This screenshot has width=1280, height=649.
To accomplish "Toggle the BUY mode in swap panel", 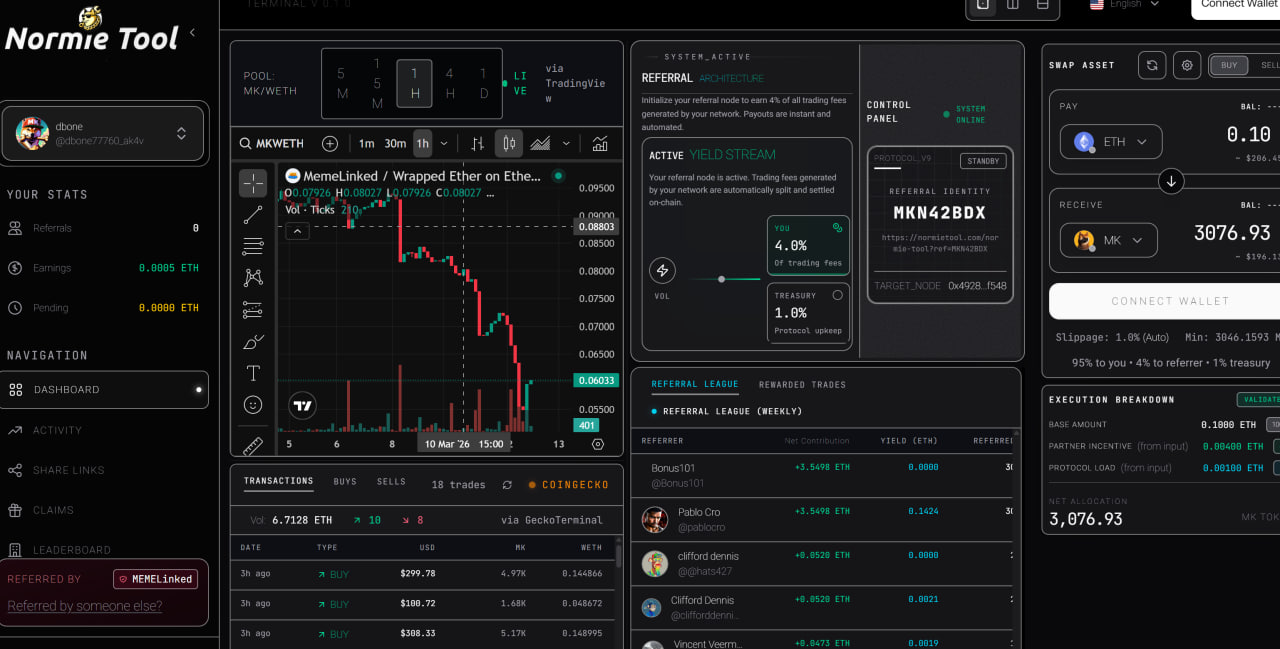I will click(x=1229, y=65).
